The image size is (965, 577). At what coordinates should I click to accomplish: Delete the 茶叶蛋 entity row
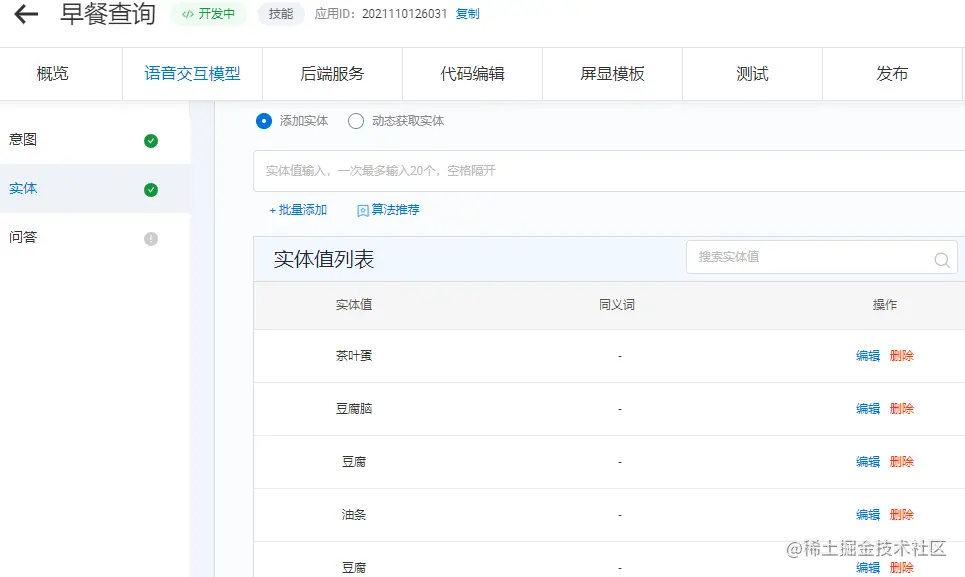coord(902,356)
